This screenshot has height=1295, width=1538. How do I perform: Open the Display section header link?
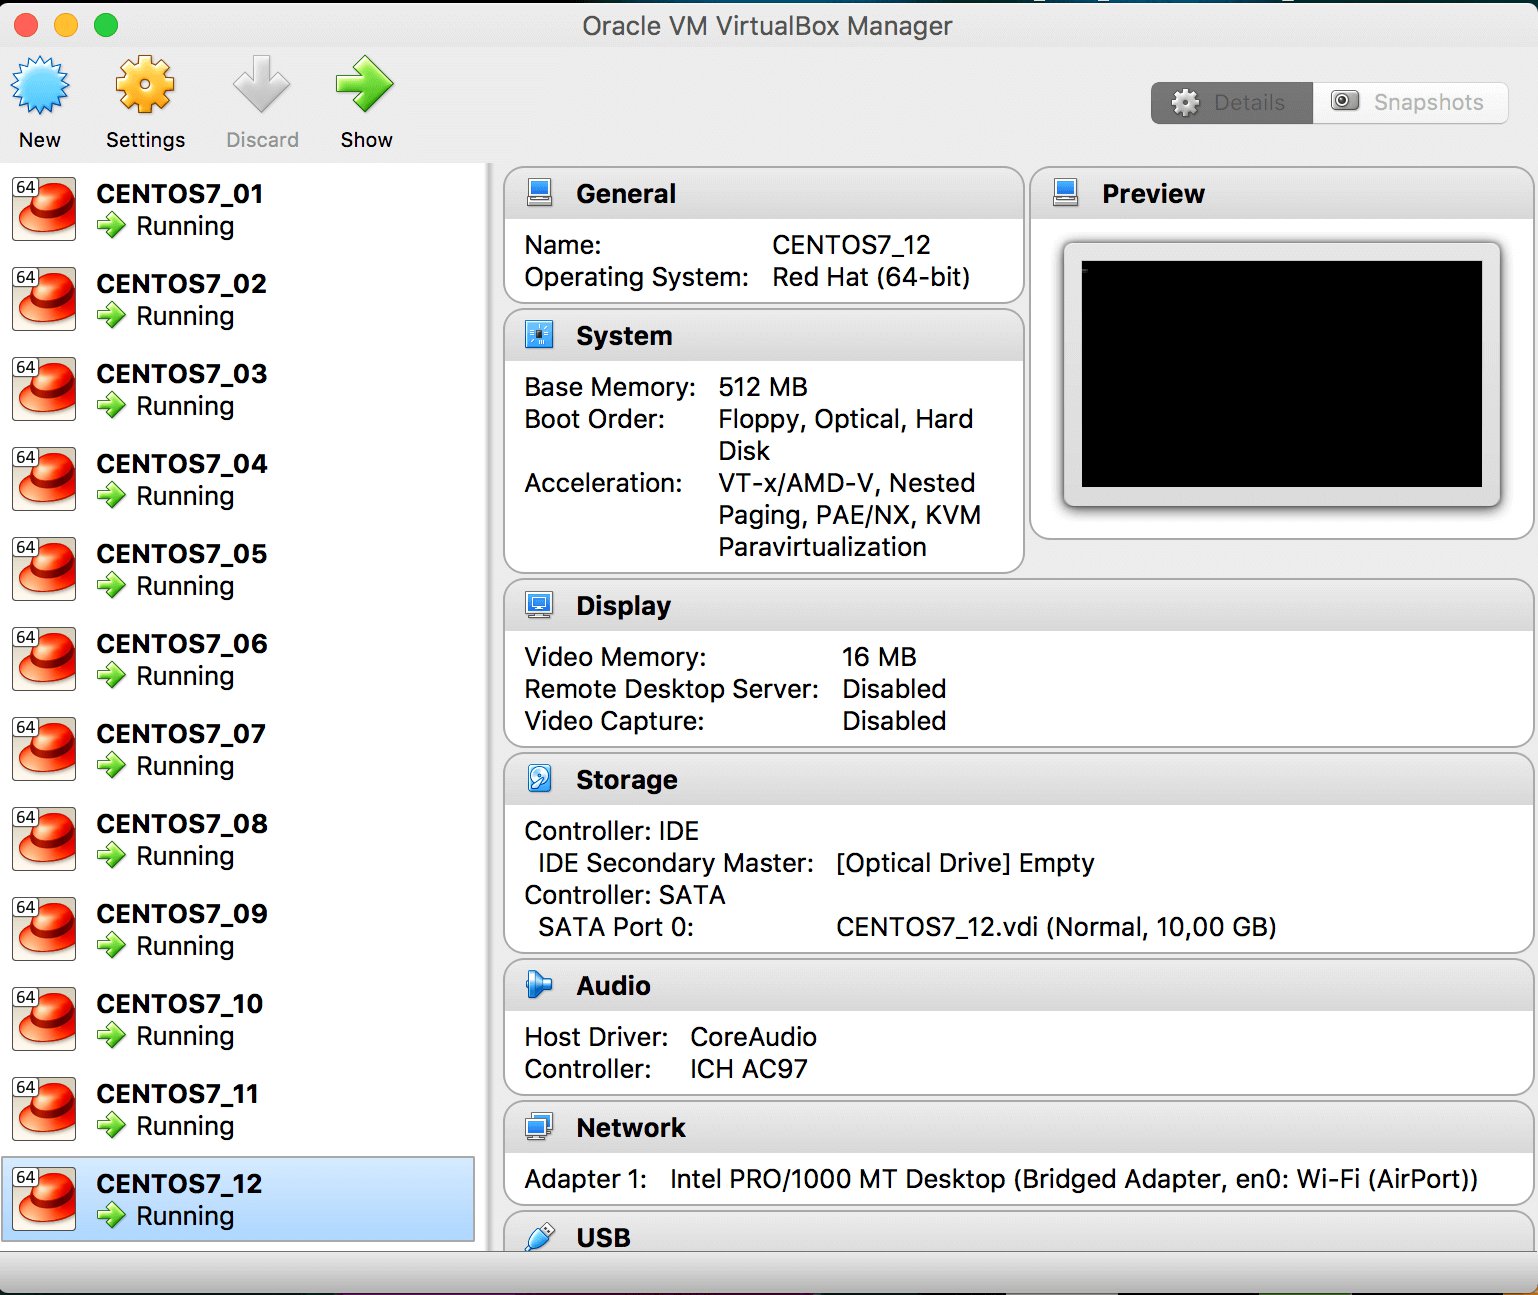click(623, 606)
